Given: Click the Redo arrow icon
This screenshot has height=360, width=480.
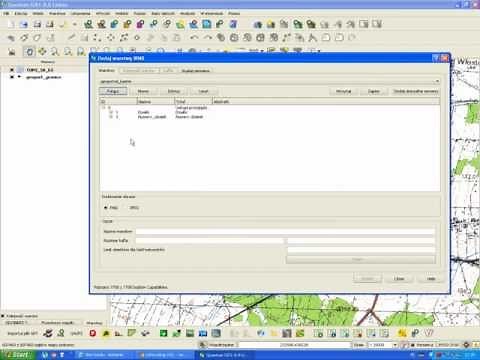Looking at the screenshot, I should (208, 38).
